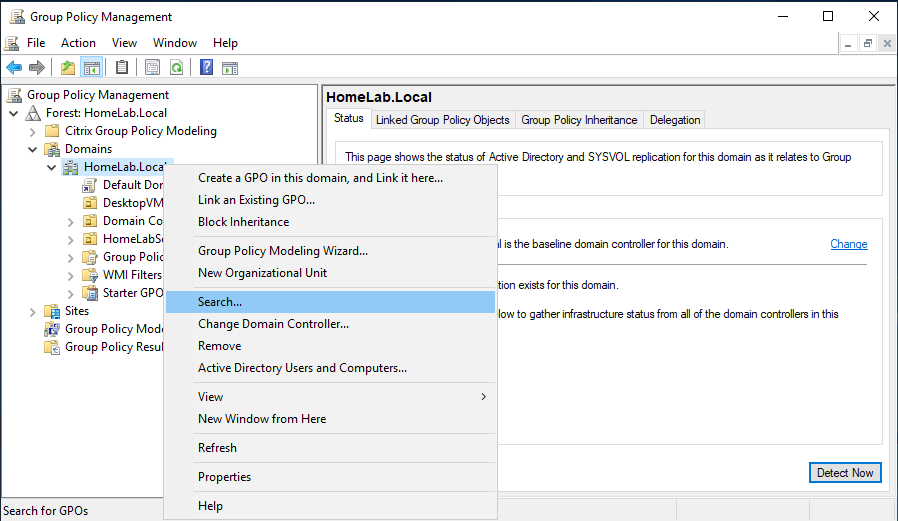Choose Refresh in the context menu
This screenshot has height=521, width=898.
click(330, 448)
